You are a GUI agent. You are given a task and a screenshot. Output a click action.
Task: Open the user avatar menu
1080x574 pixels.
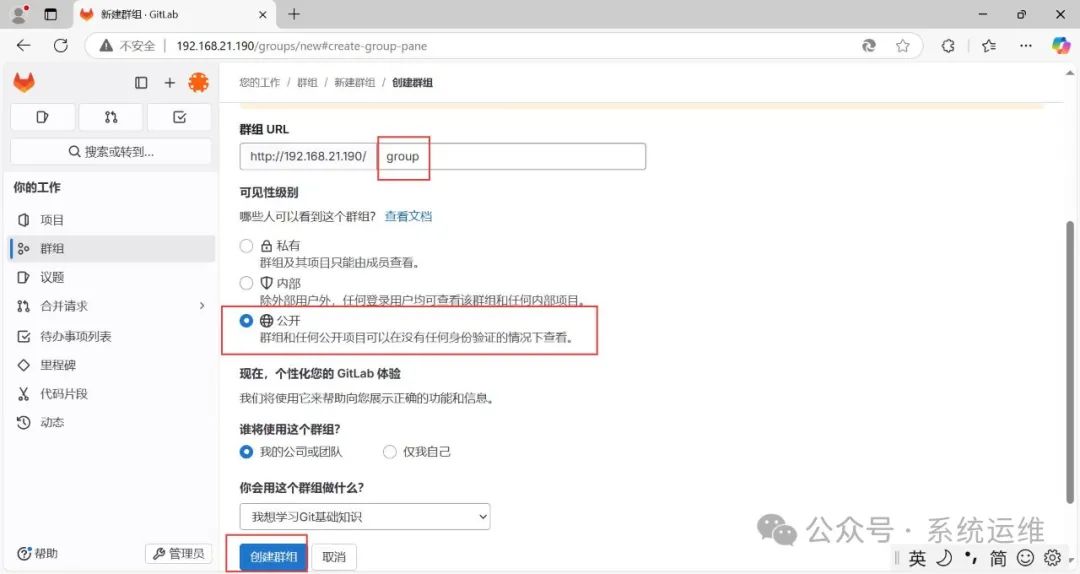(x=198, y=83)
